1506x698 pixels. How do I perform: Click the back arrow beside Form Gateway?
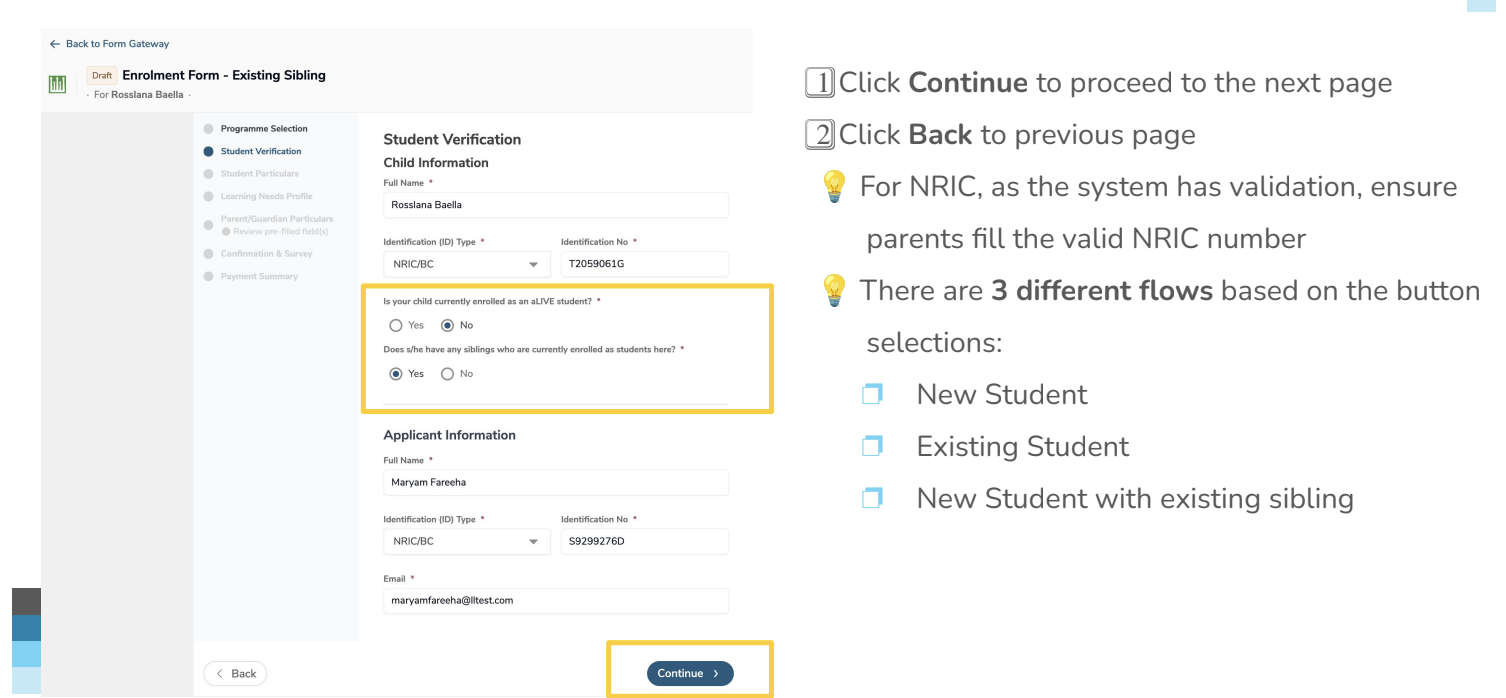click(55, 44)
